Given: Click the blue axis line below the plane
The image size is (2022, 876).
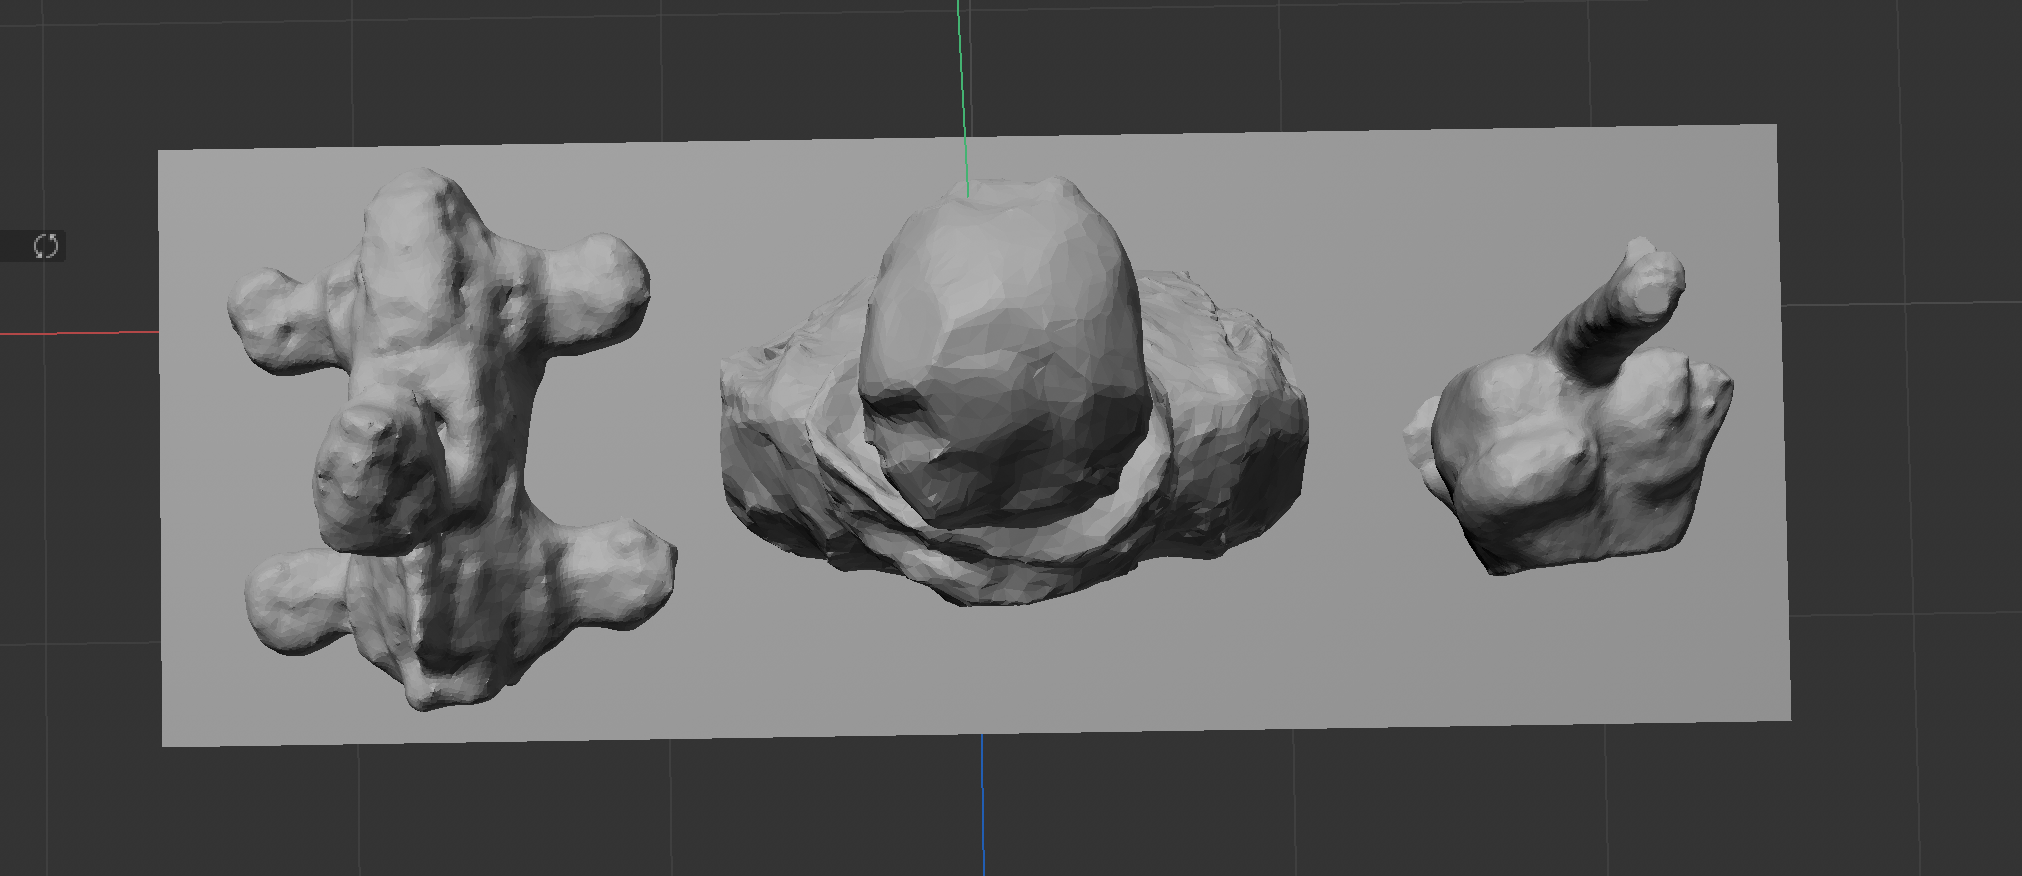Looking at the screenshot, I should click(982, 800).
